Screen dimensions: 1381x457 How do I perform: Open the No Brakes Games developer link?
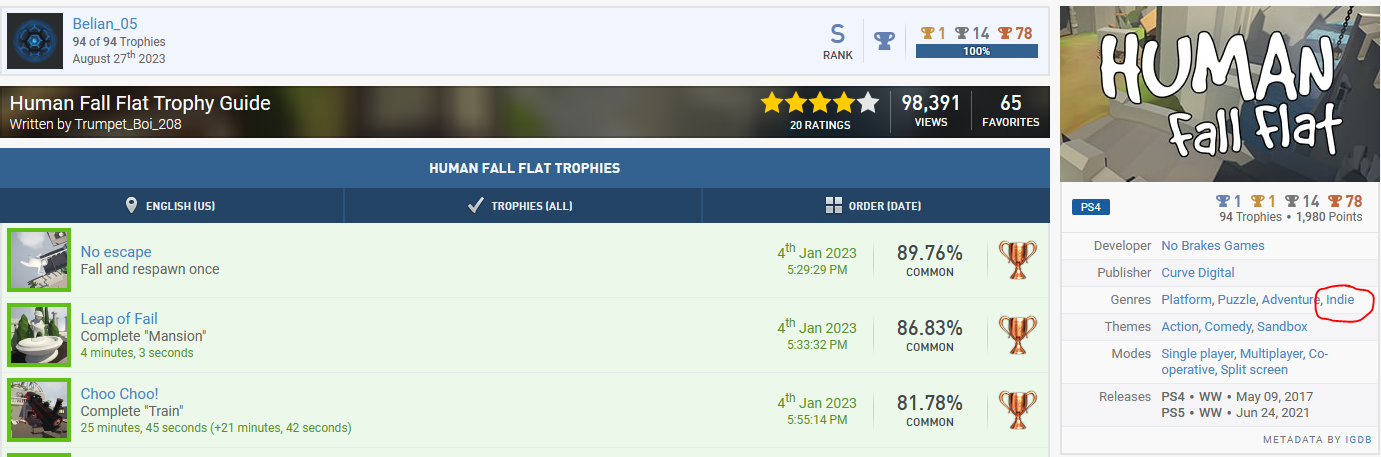[1212, 246]
